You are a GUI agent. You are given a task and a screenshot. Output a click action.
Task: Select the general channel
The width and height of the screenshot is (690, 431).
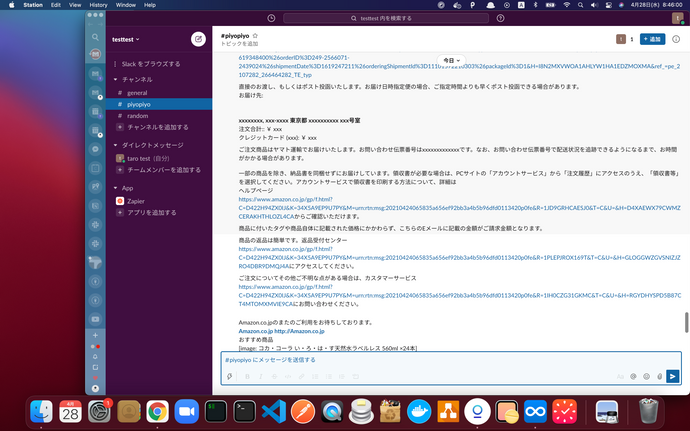coord(159,93)
